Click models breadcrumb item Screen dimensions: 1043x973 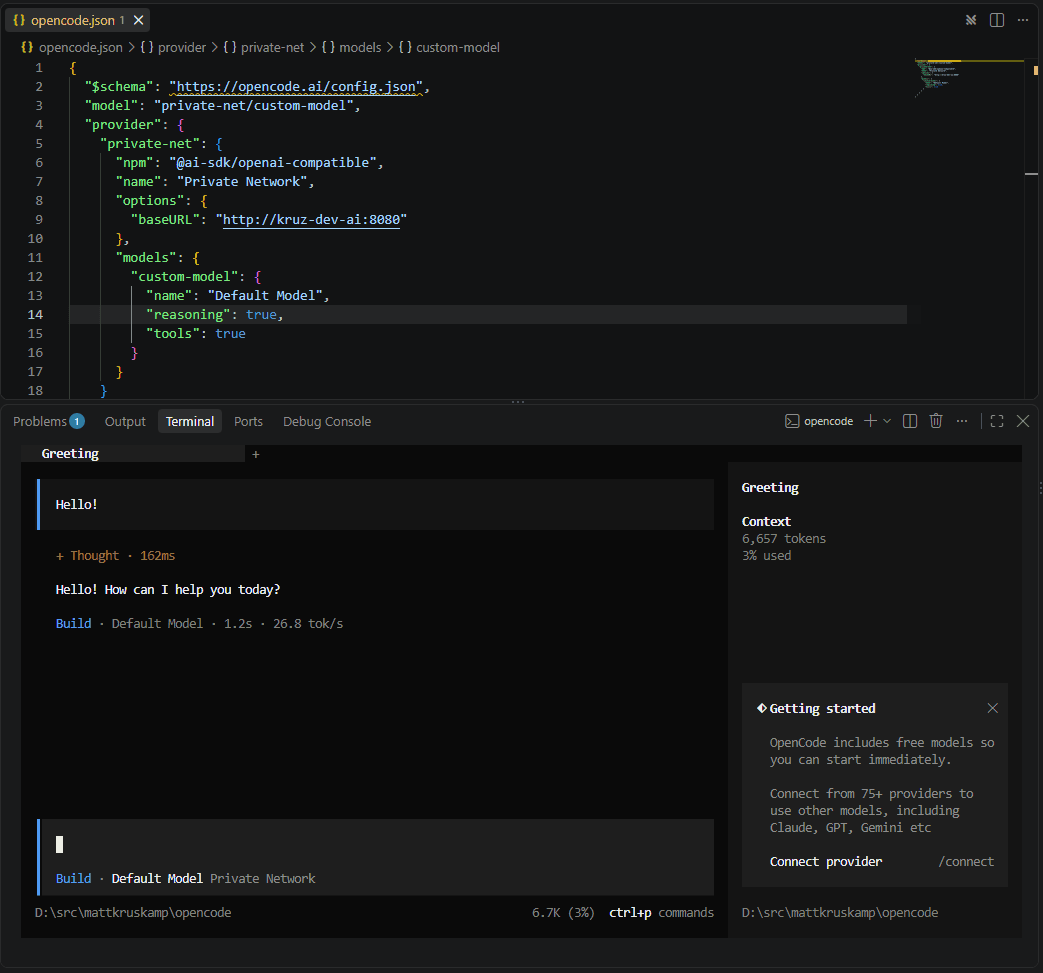pyautogui.click(x=351, y=47)
